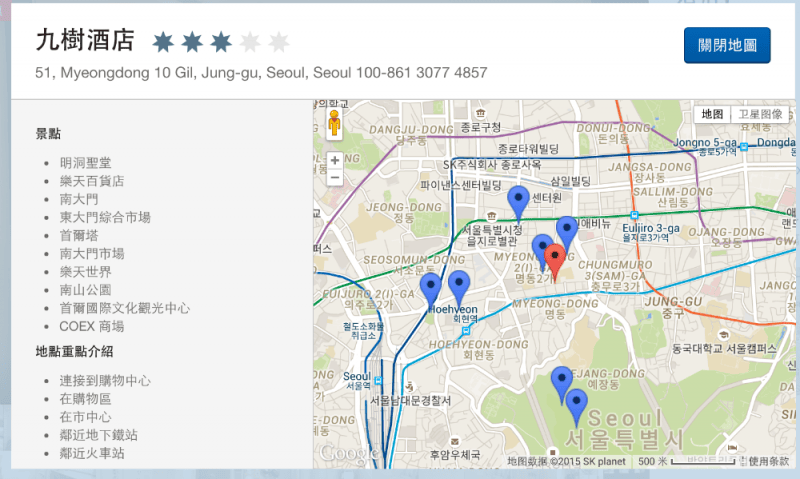Click the 九樹酒店 hotel title
Screen dimensions: 800x479
coord(85,40)
